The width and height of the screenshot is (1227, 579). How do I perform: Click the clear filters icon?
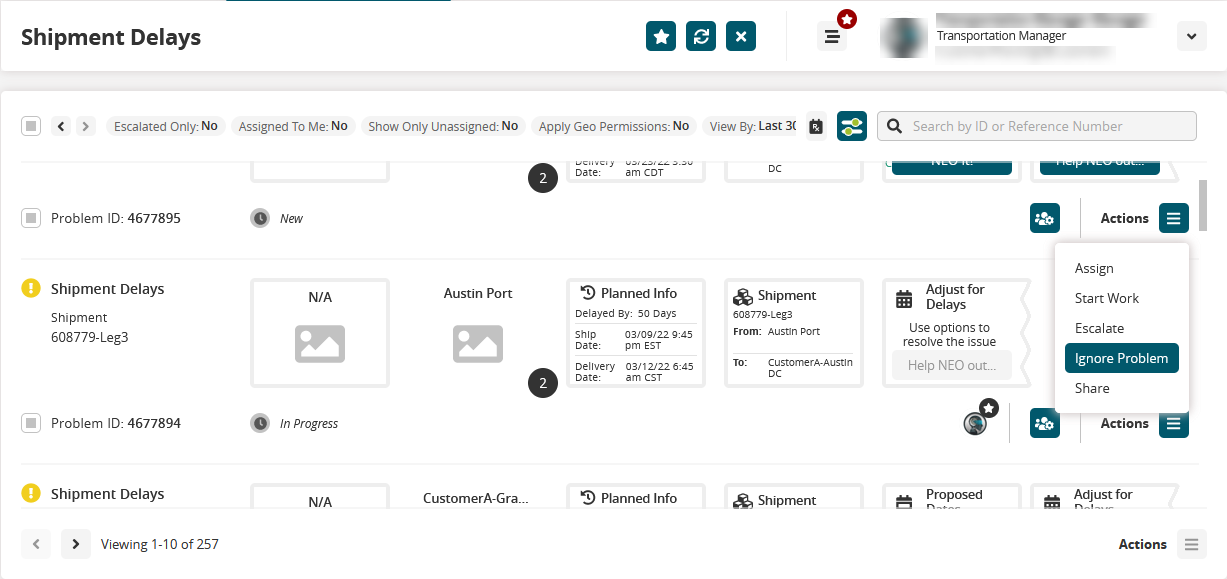coord(816,126)
